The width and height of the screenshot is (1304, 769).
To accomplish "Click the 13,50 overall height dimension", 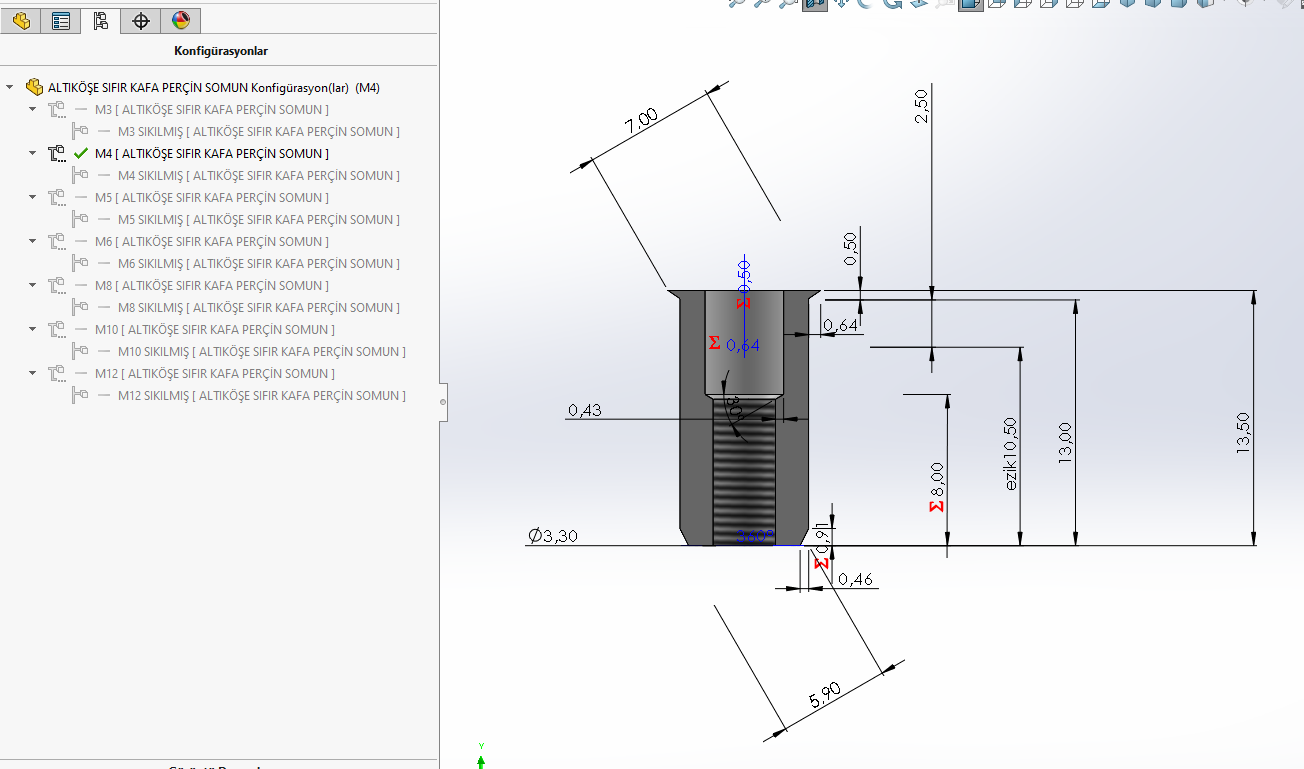I will 1243,433.
